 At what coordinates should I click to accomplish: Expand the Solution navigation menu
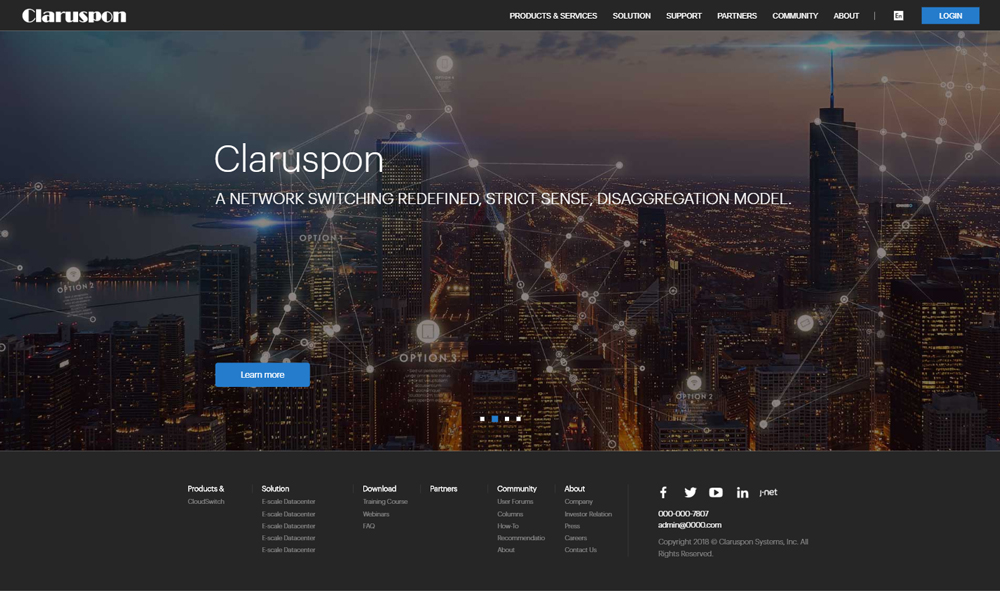coord(631,16)
